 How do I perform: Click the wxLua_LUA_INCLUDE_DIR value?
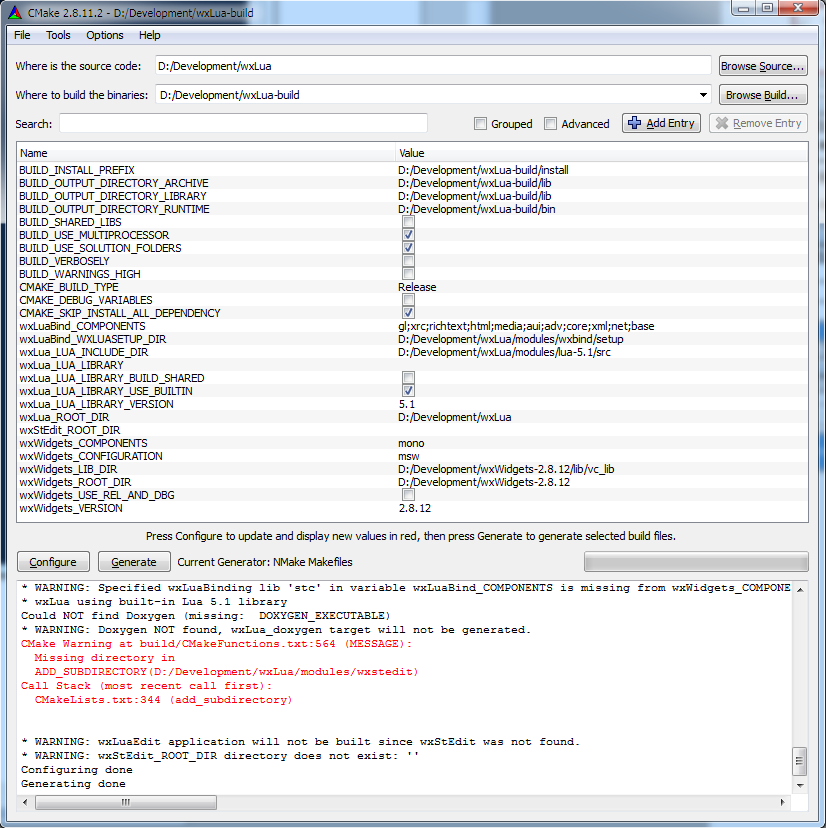point(504,352)
